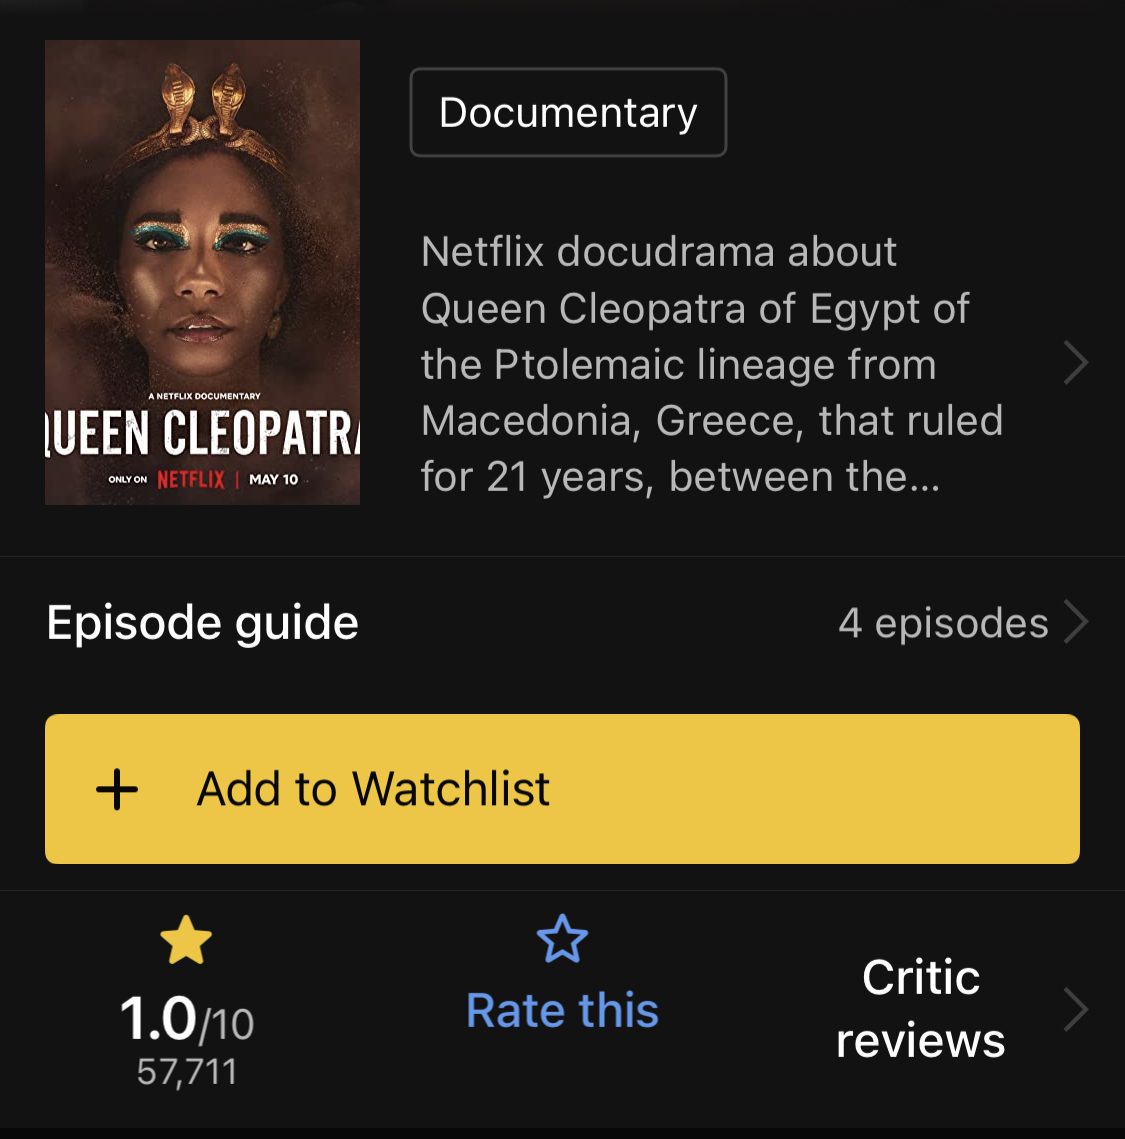
Task: View the 1.0/10 user rating details
Action: (187, 1018)
